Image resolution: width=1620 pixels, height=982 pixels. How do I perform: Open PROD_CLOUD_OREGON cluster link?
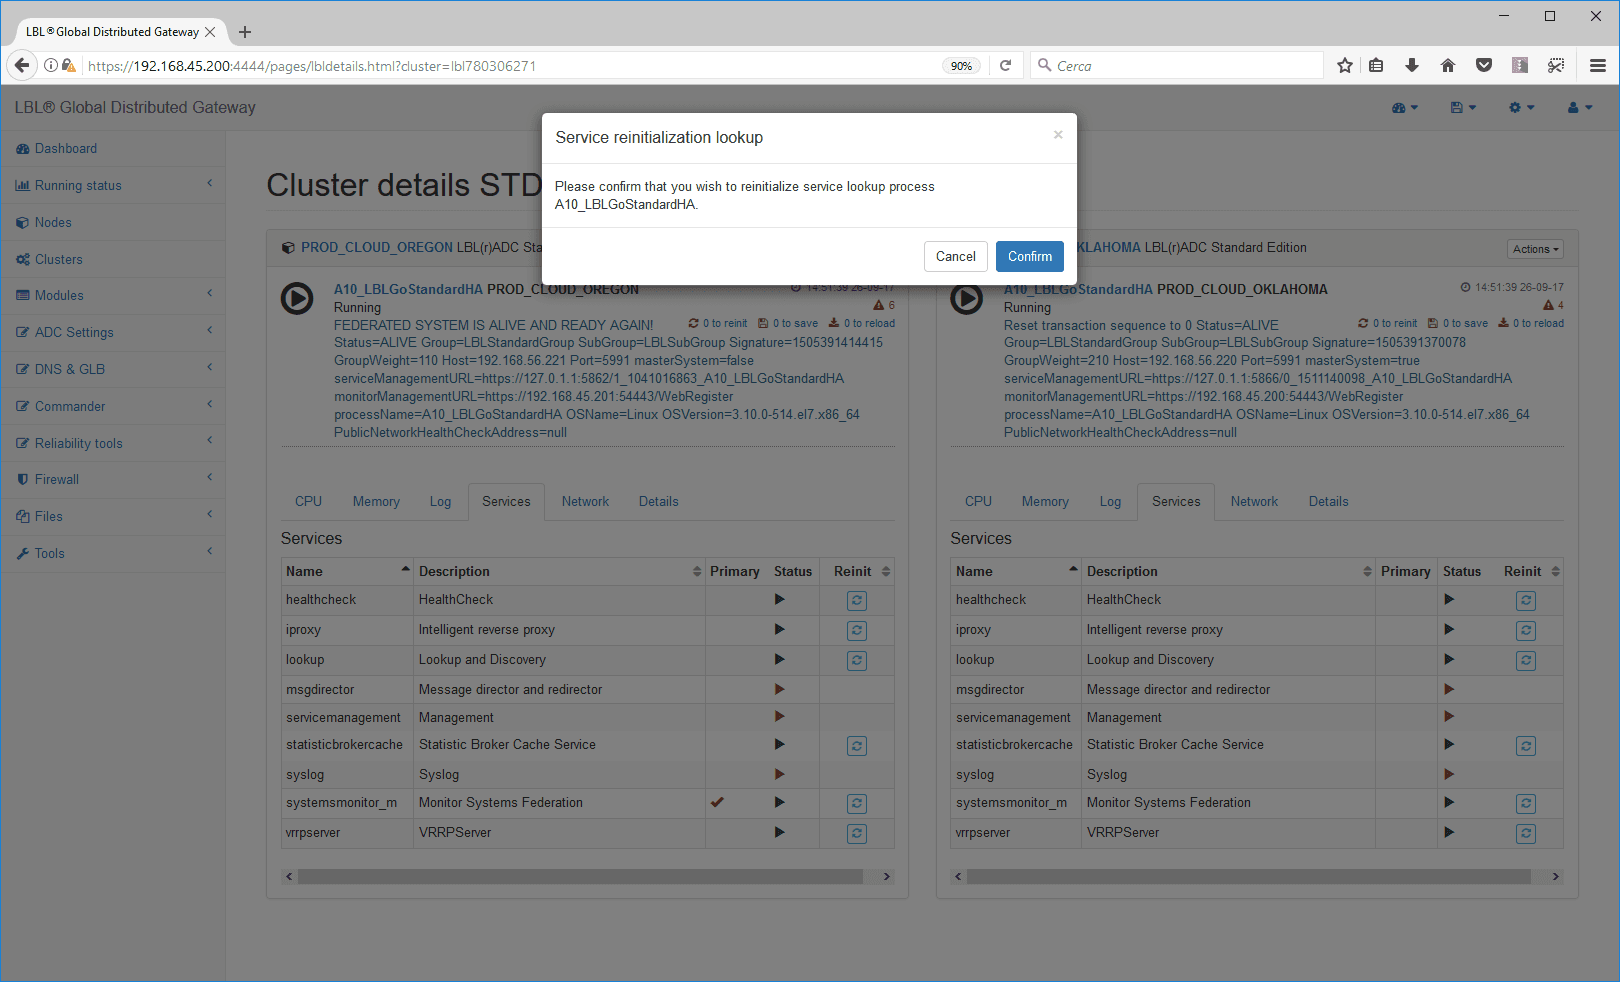click(376, 248)
